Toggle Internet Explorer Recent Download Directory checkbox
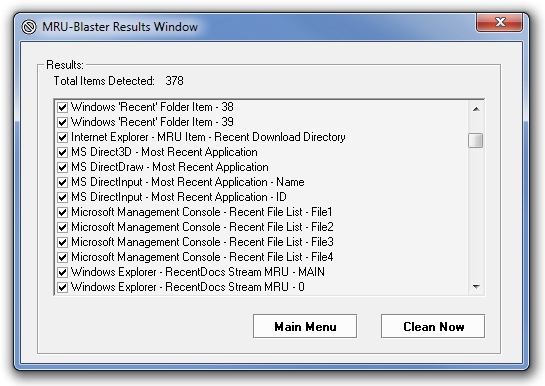The image size is (545, 386). pyautogui.click(x=62, y=137)
